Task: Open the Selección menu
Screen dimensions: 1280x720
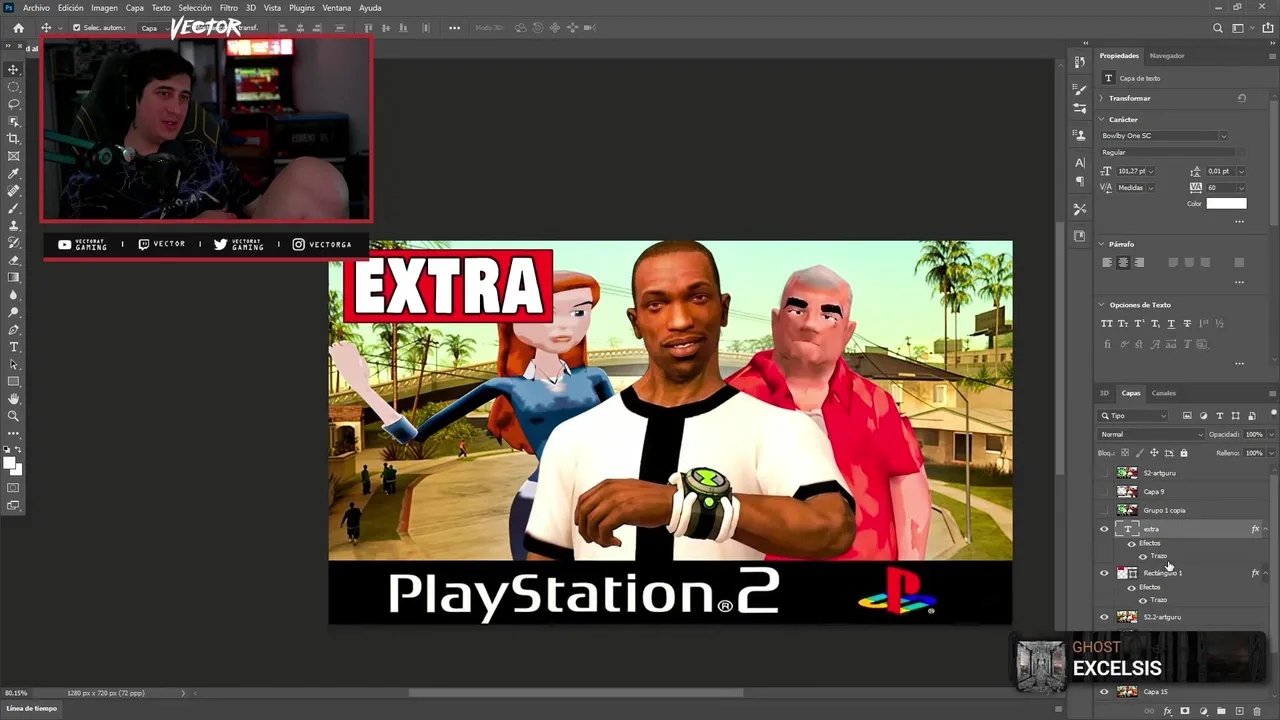Action: [x=195, y=8]
